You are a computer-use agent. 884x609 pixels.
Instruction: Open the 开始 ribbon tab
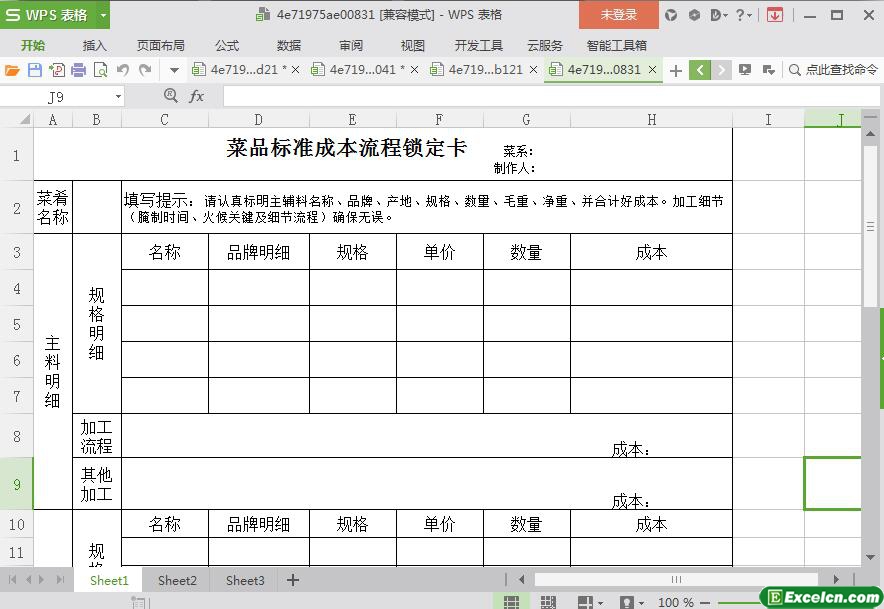click(x=33, y=46)
